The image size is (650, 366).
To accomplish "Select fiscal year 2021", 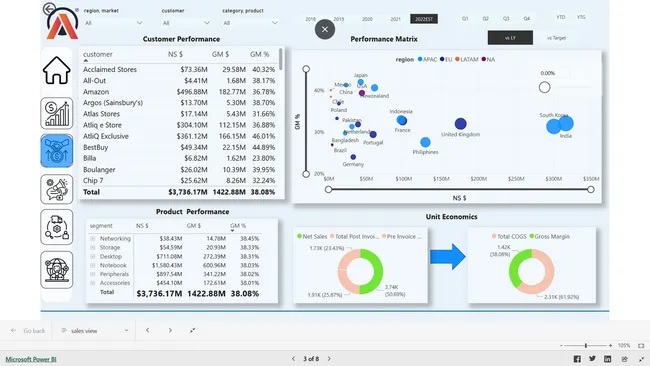I will click(395, 19).
